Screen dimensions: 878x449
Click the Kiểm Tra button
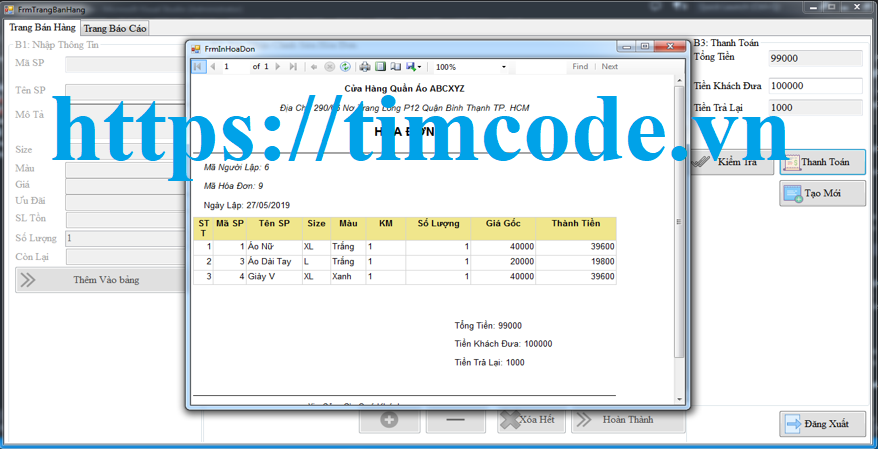731,162
